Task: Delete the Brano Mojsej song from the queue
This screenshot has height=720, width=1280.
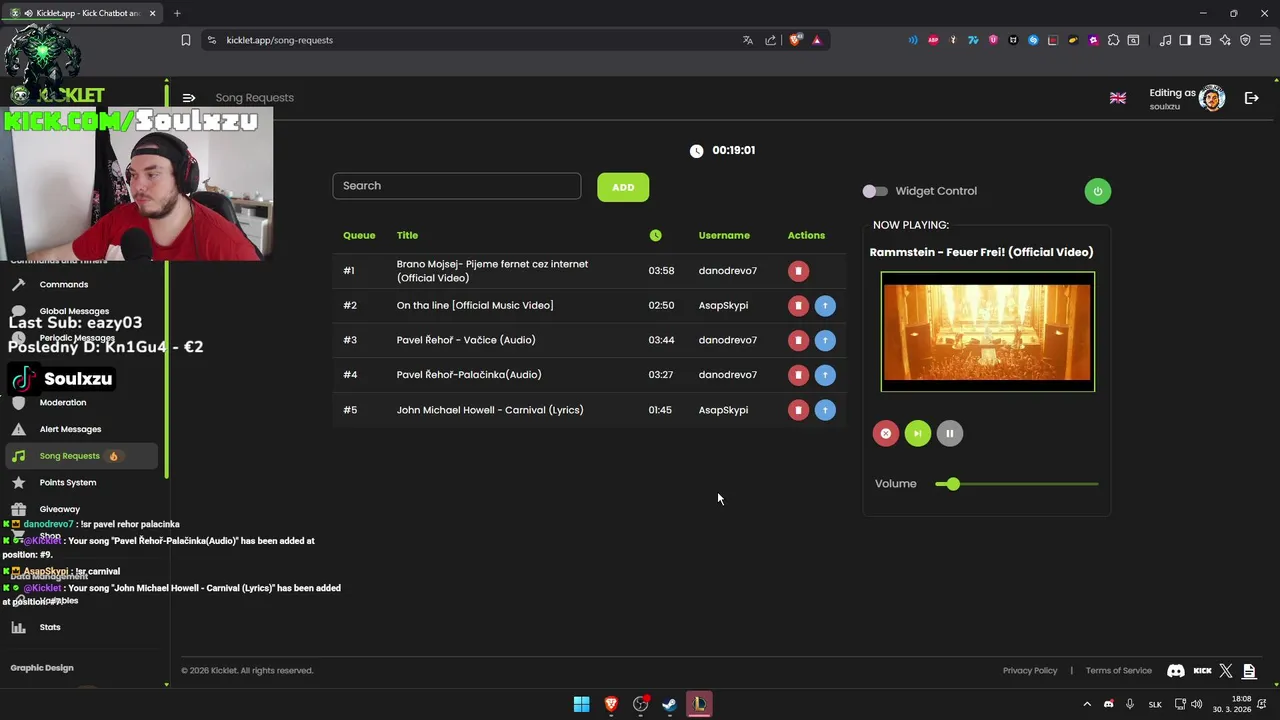Action: coord(798,271)
